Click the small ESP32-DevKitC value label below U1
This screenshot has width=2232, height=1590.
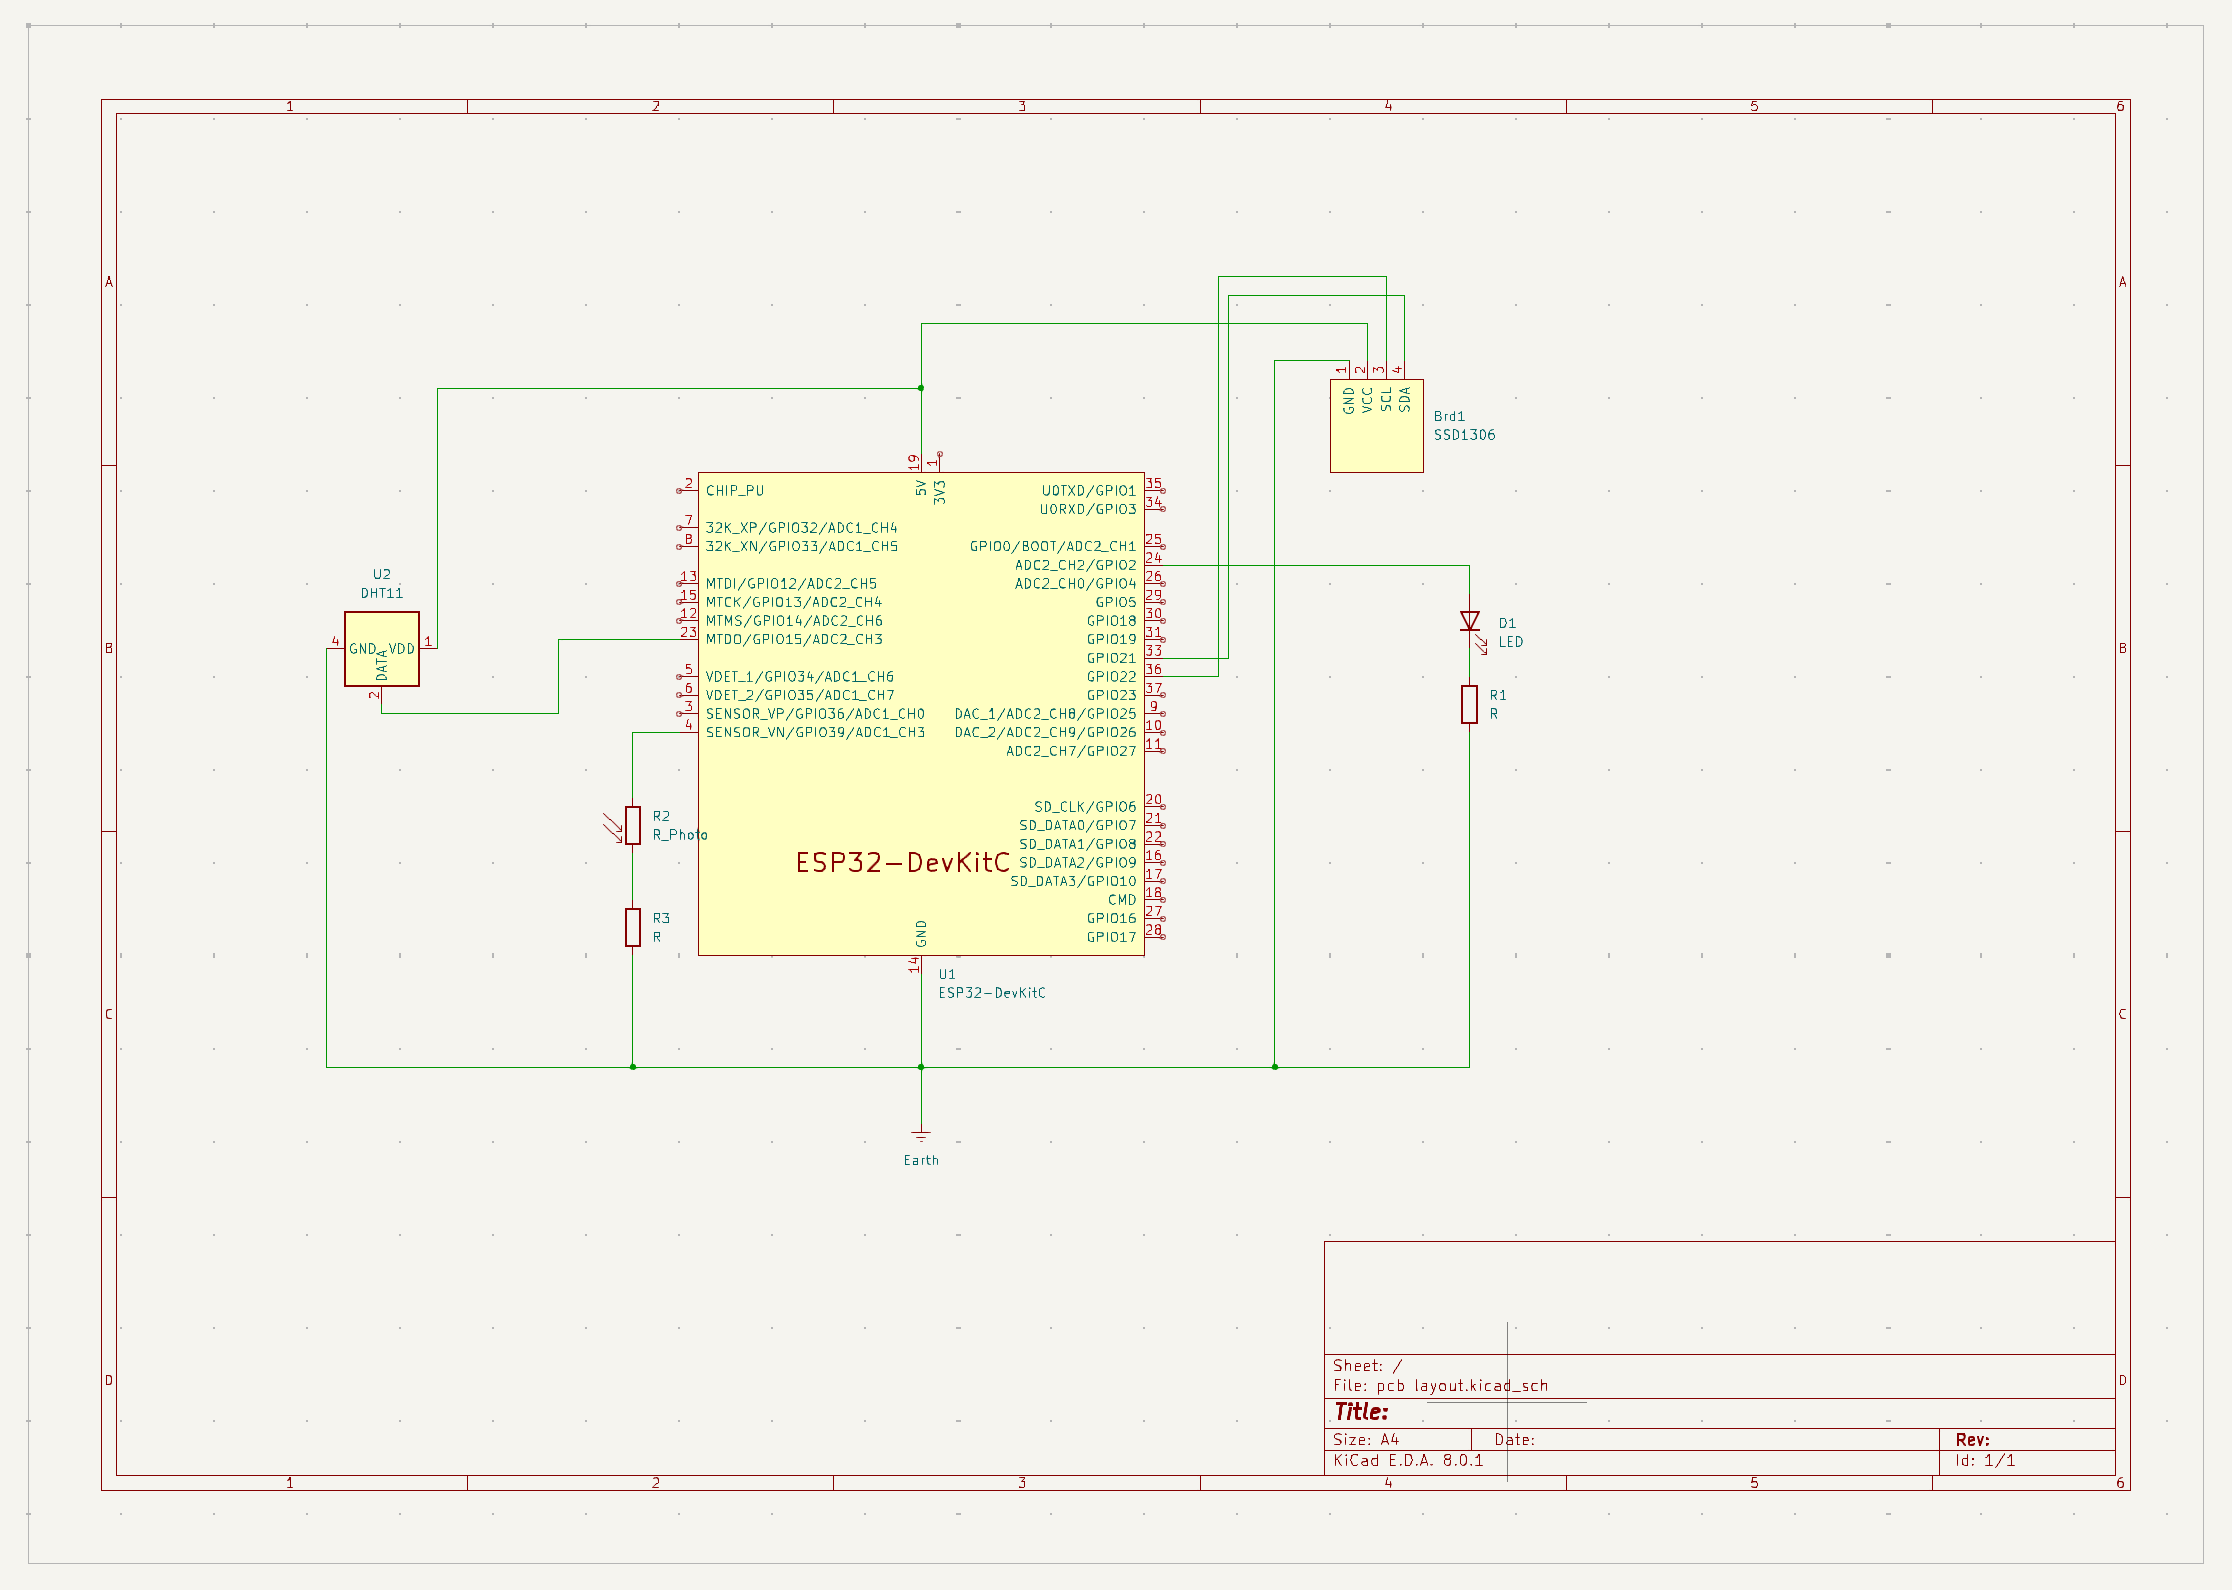(x=991, y=993)
